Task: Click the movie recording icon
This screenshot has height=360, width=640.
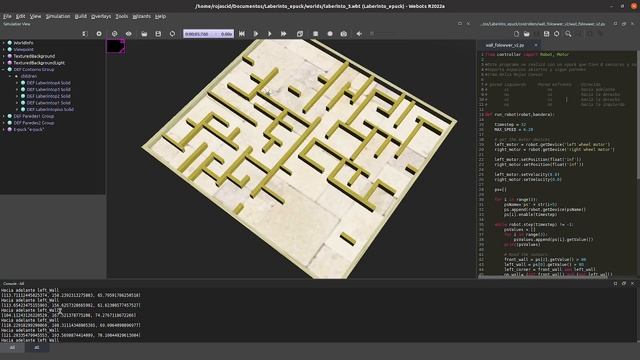Action: coord(316,34)
